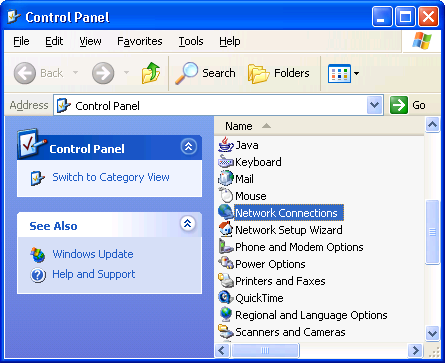The width and height of the screenshot is (445, 363).
Task: Open the Java control panel icon
Action: 226,145
